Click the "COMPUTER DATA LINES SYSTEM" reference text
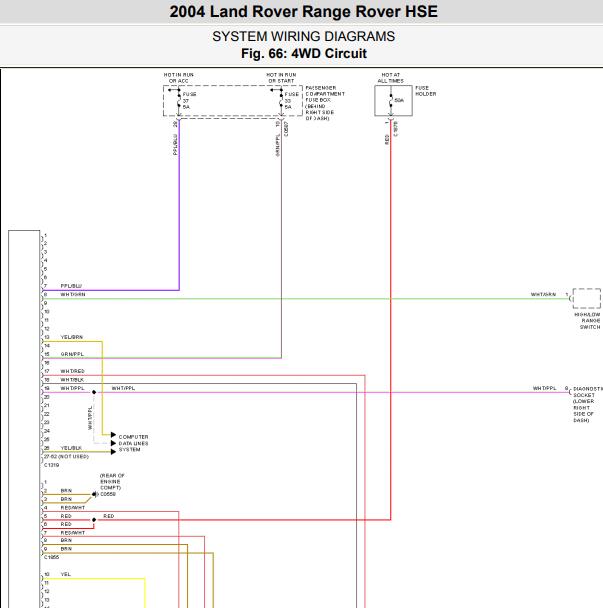 (x=133, y=443)
